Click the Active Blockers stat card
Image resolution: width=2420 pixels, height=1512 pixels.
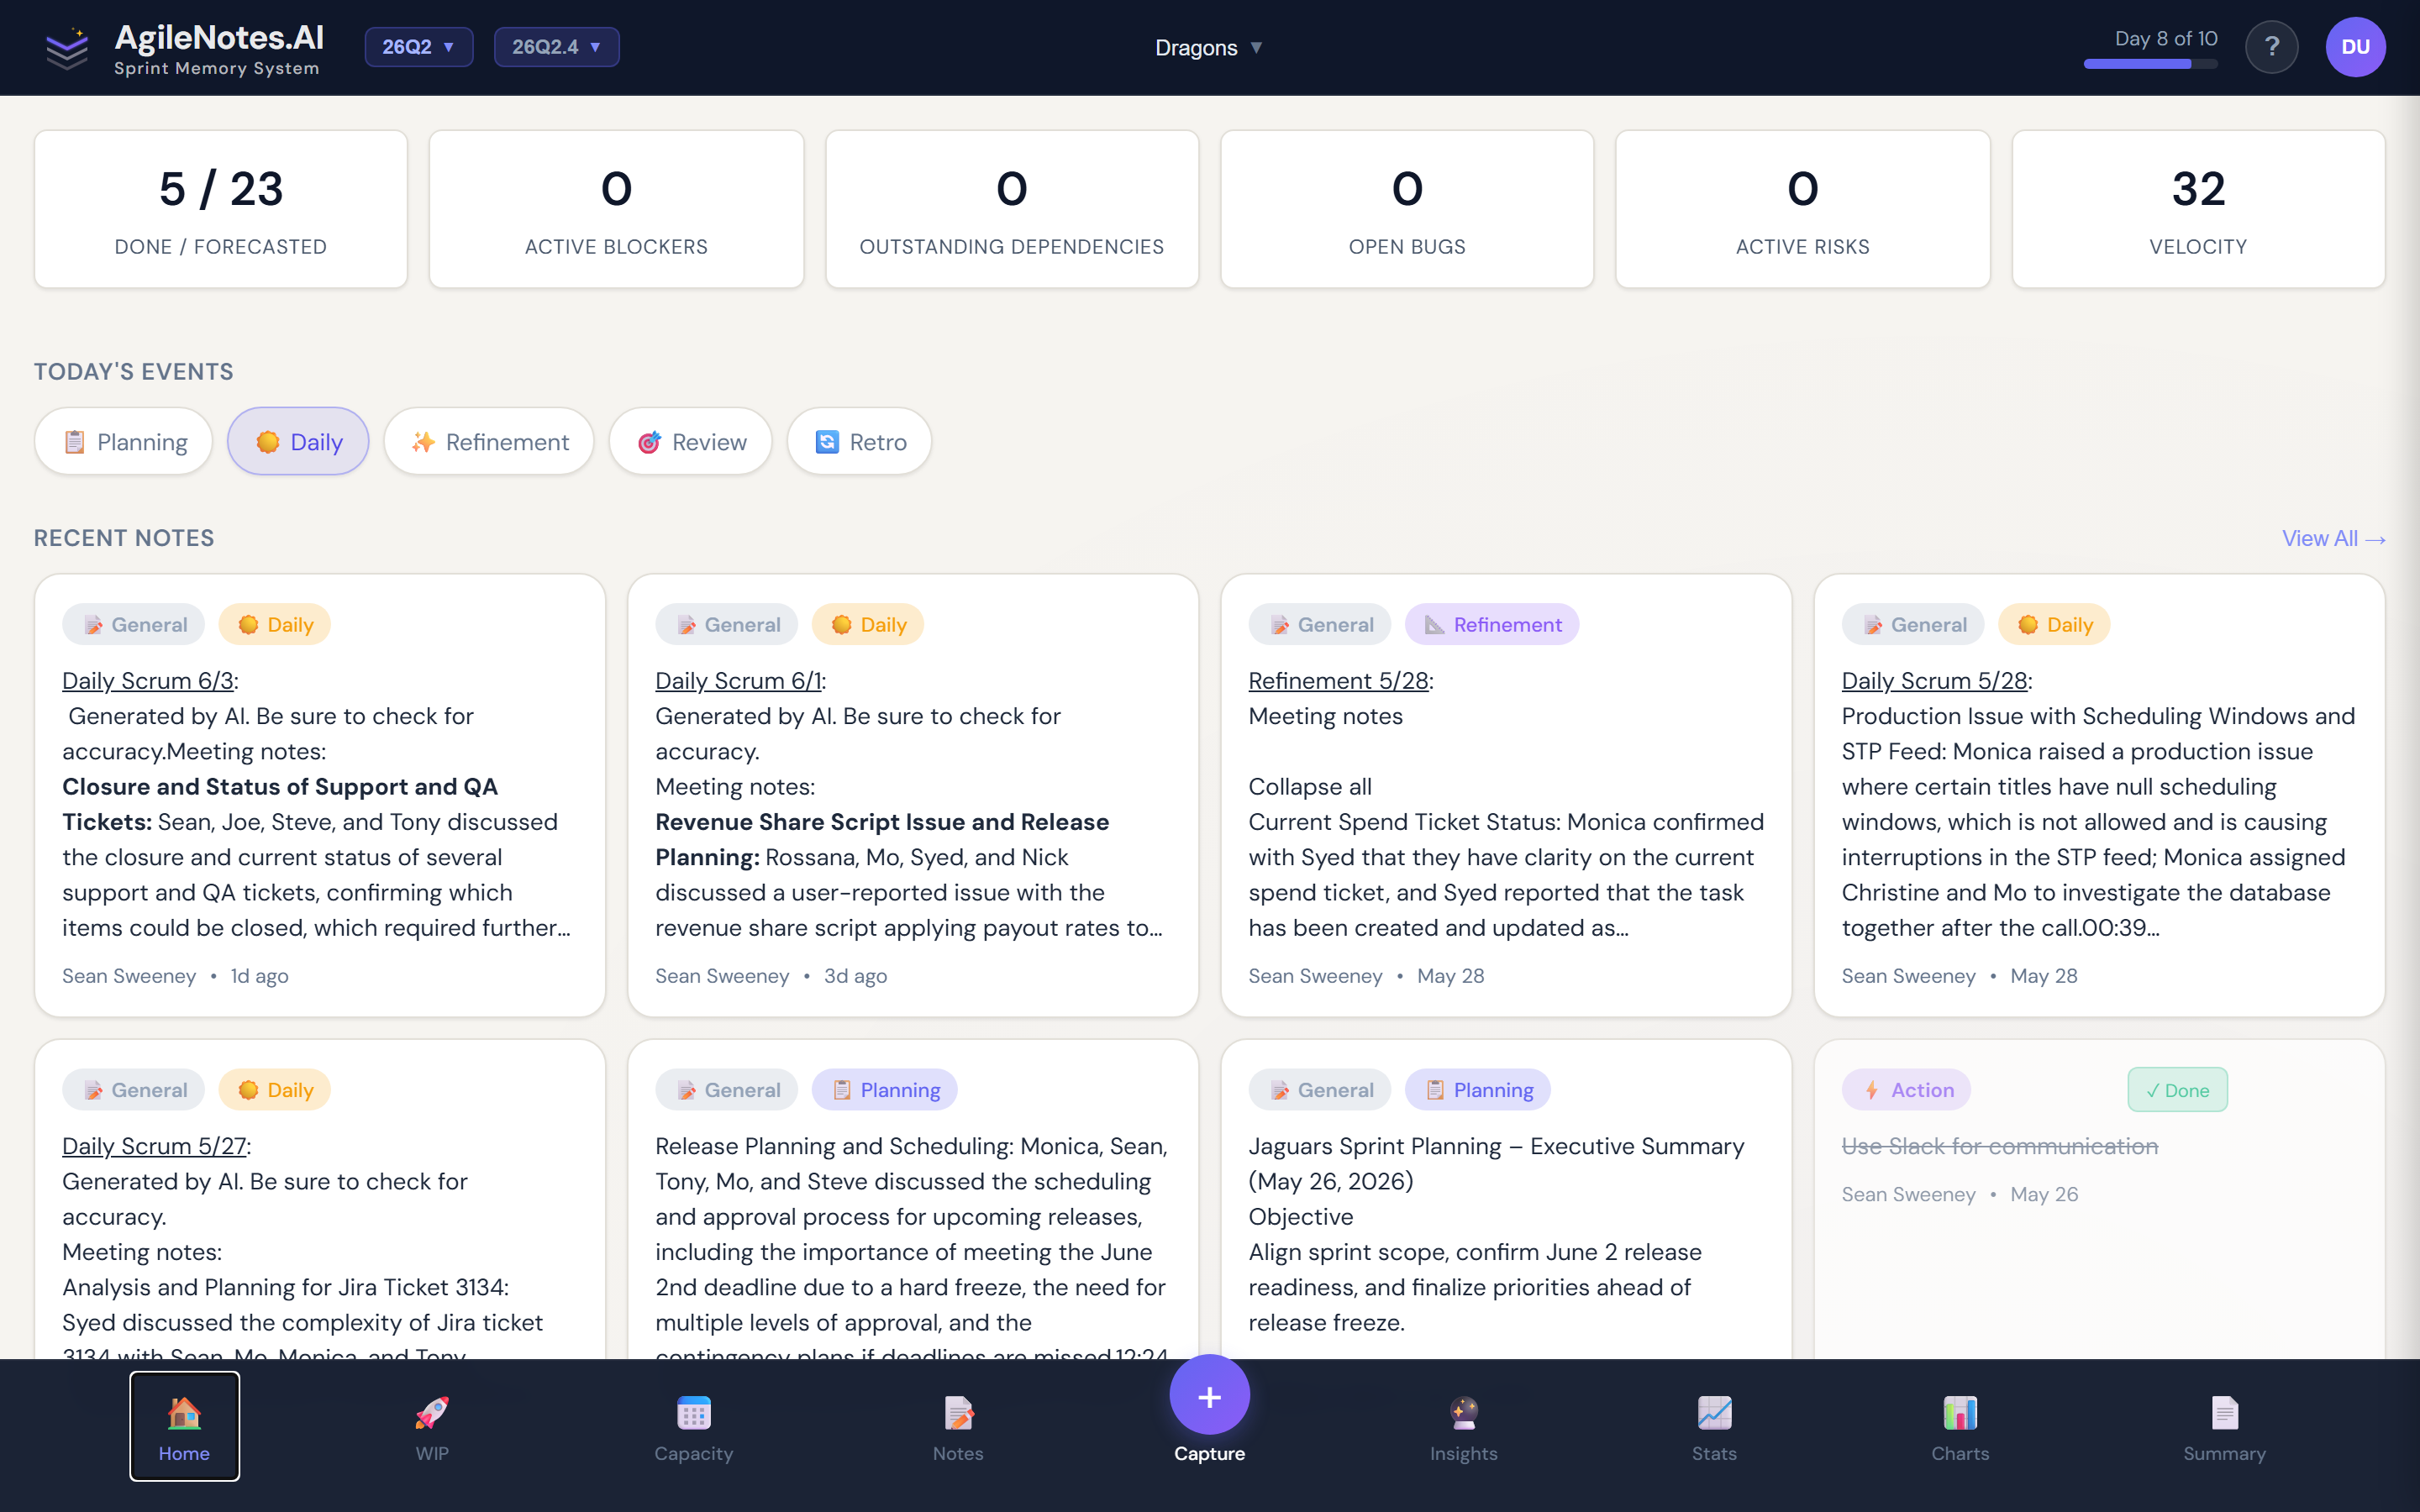click(x=616, y=209)
